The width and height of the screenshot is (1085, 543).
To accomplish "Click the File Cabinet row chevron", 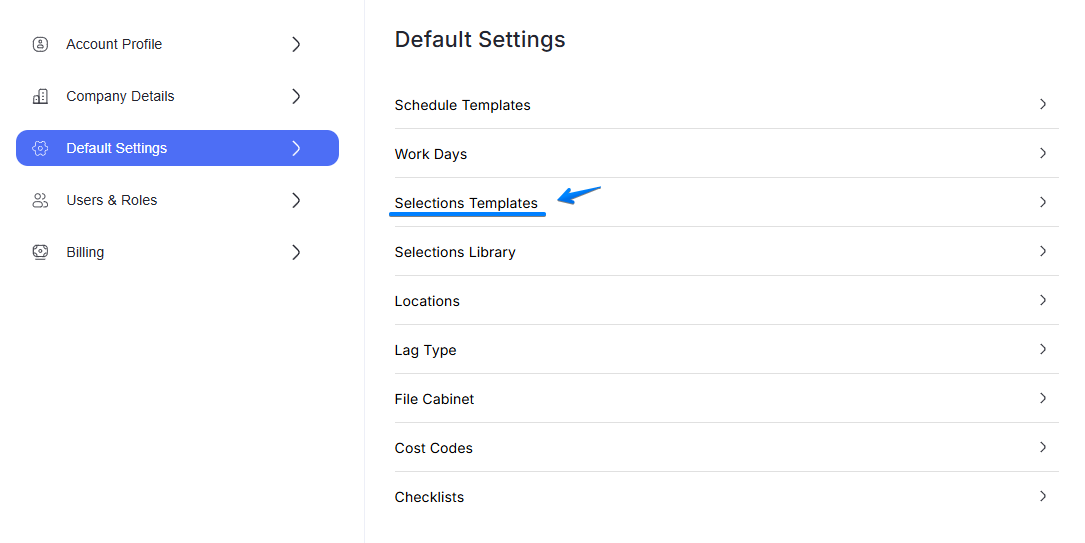I will (x=1043, y=398).
